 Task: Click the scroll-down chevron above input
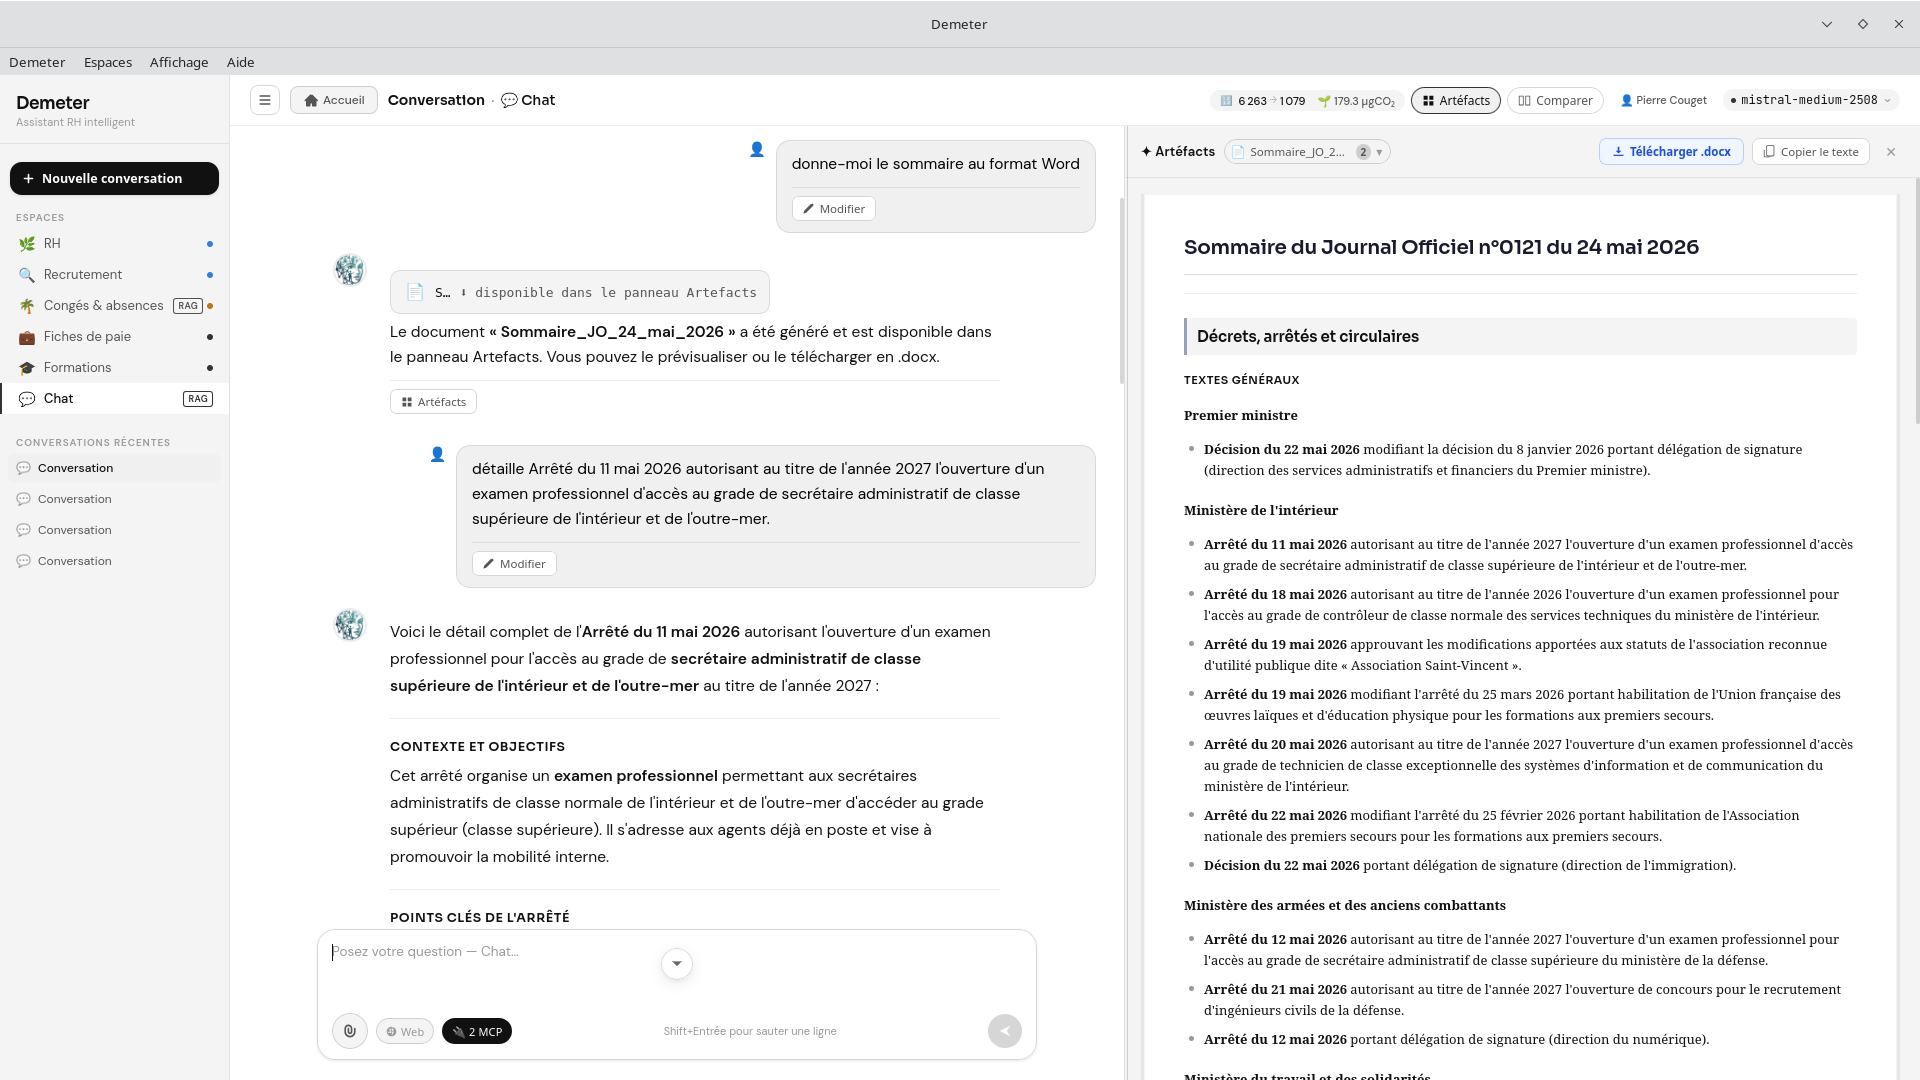click(677, 964)
